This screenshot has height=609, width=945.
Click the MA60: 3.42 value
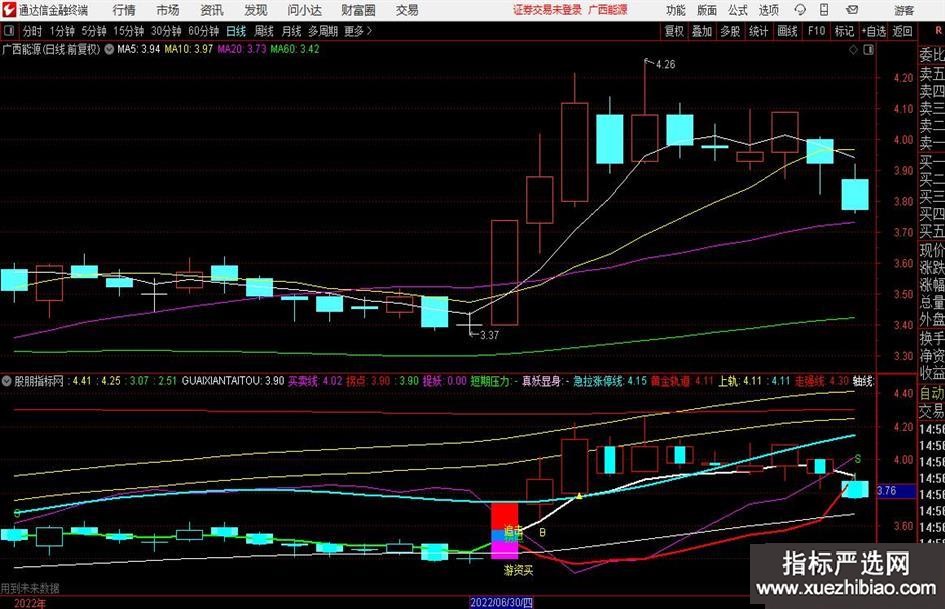click(295, 49)
